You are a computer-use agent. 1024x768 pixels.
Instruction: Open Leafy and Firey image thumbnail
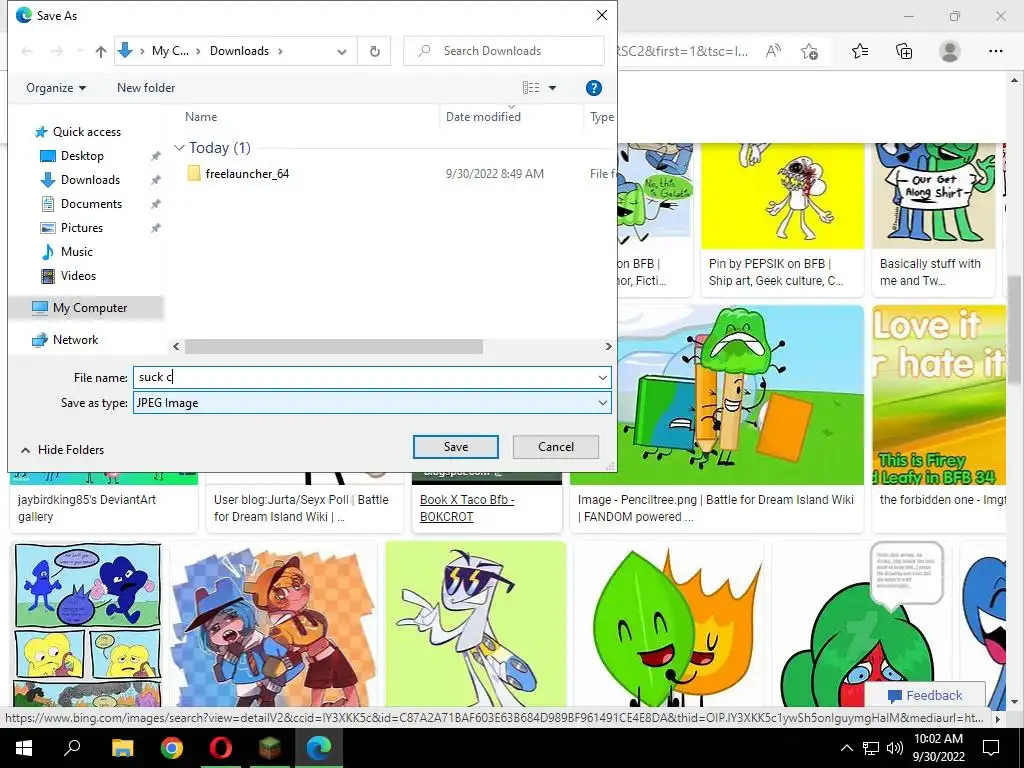click(668, 624)
